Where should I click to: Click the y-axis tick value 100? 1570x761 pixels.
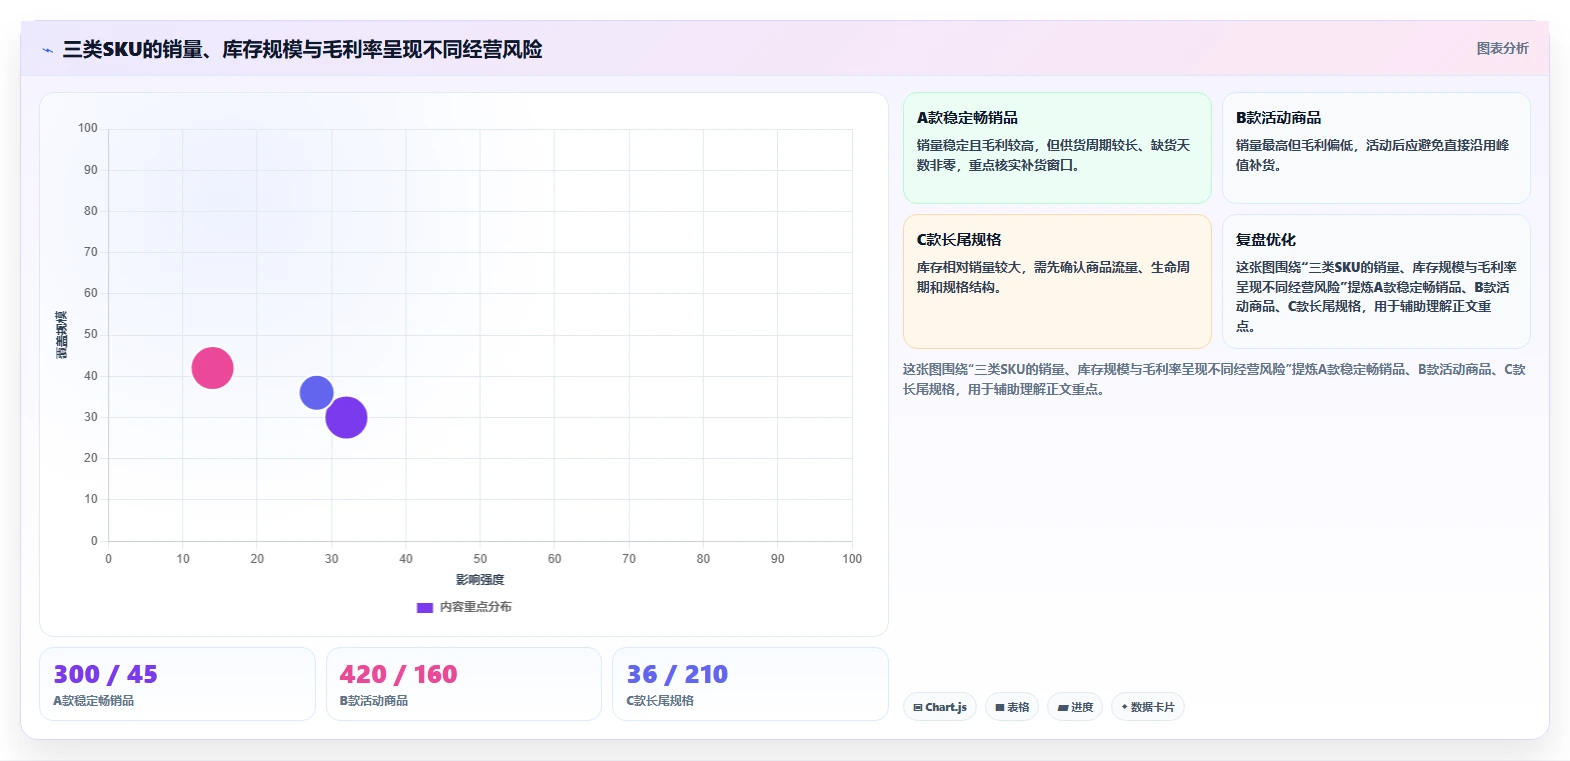point(88,128)
